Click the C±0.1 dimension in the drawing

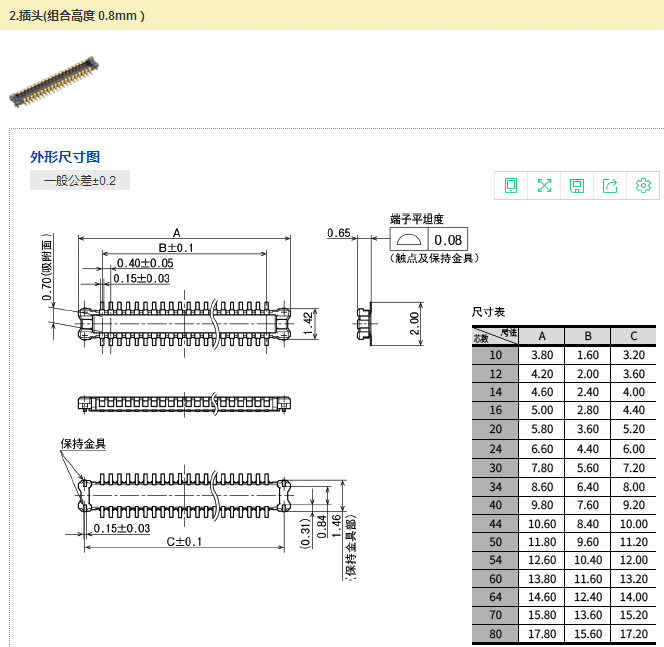[184, 542]
